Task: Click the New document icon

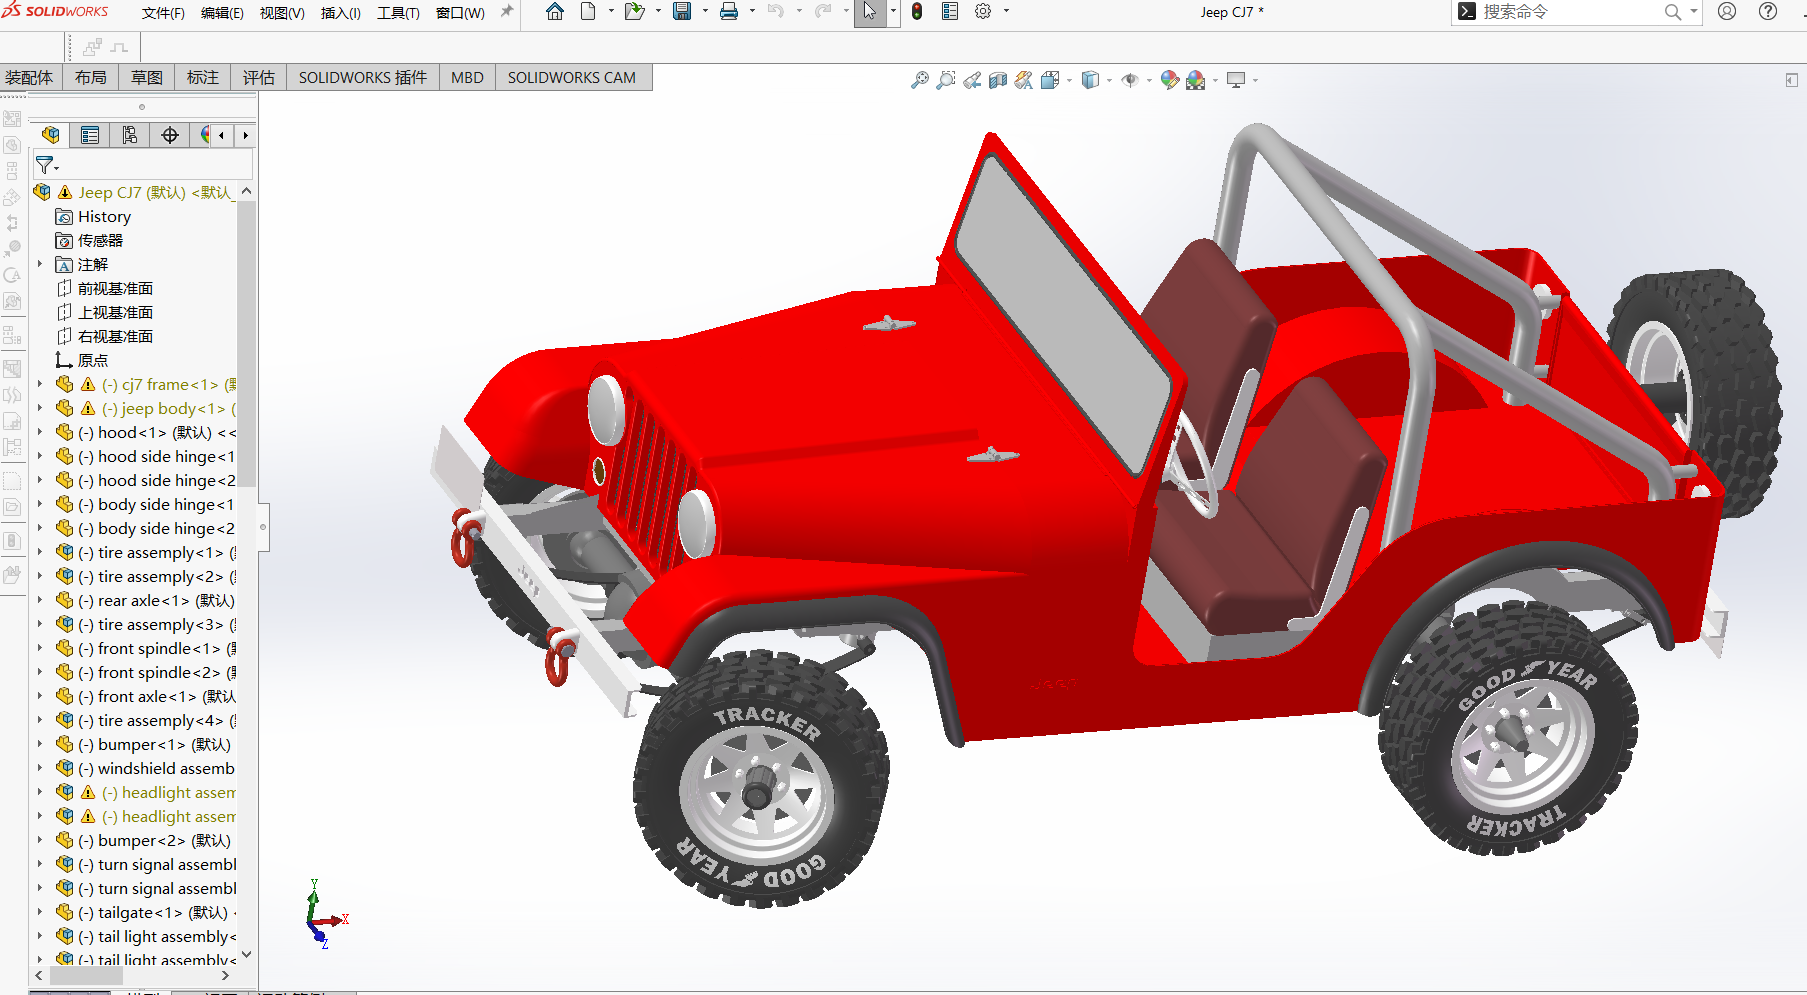Action: [588, 12]
